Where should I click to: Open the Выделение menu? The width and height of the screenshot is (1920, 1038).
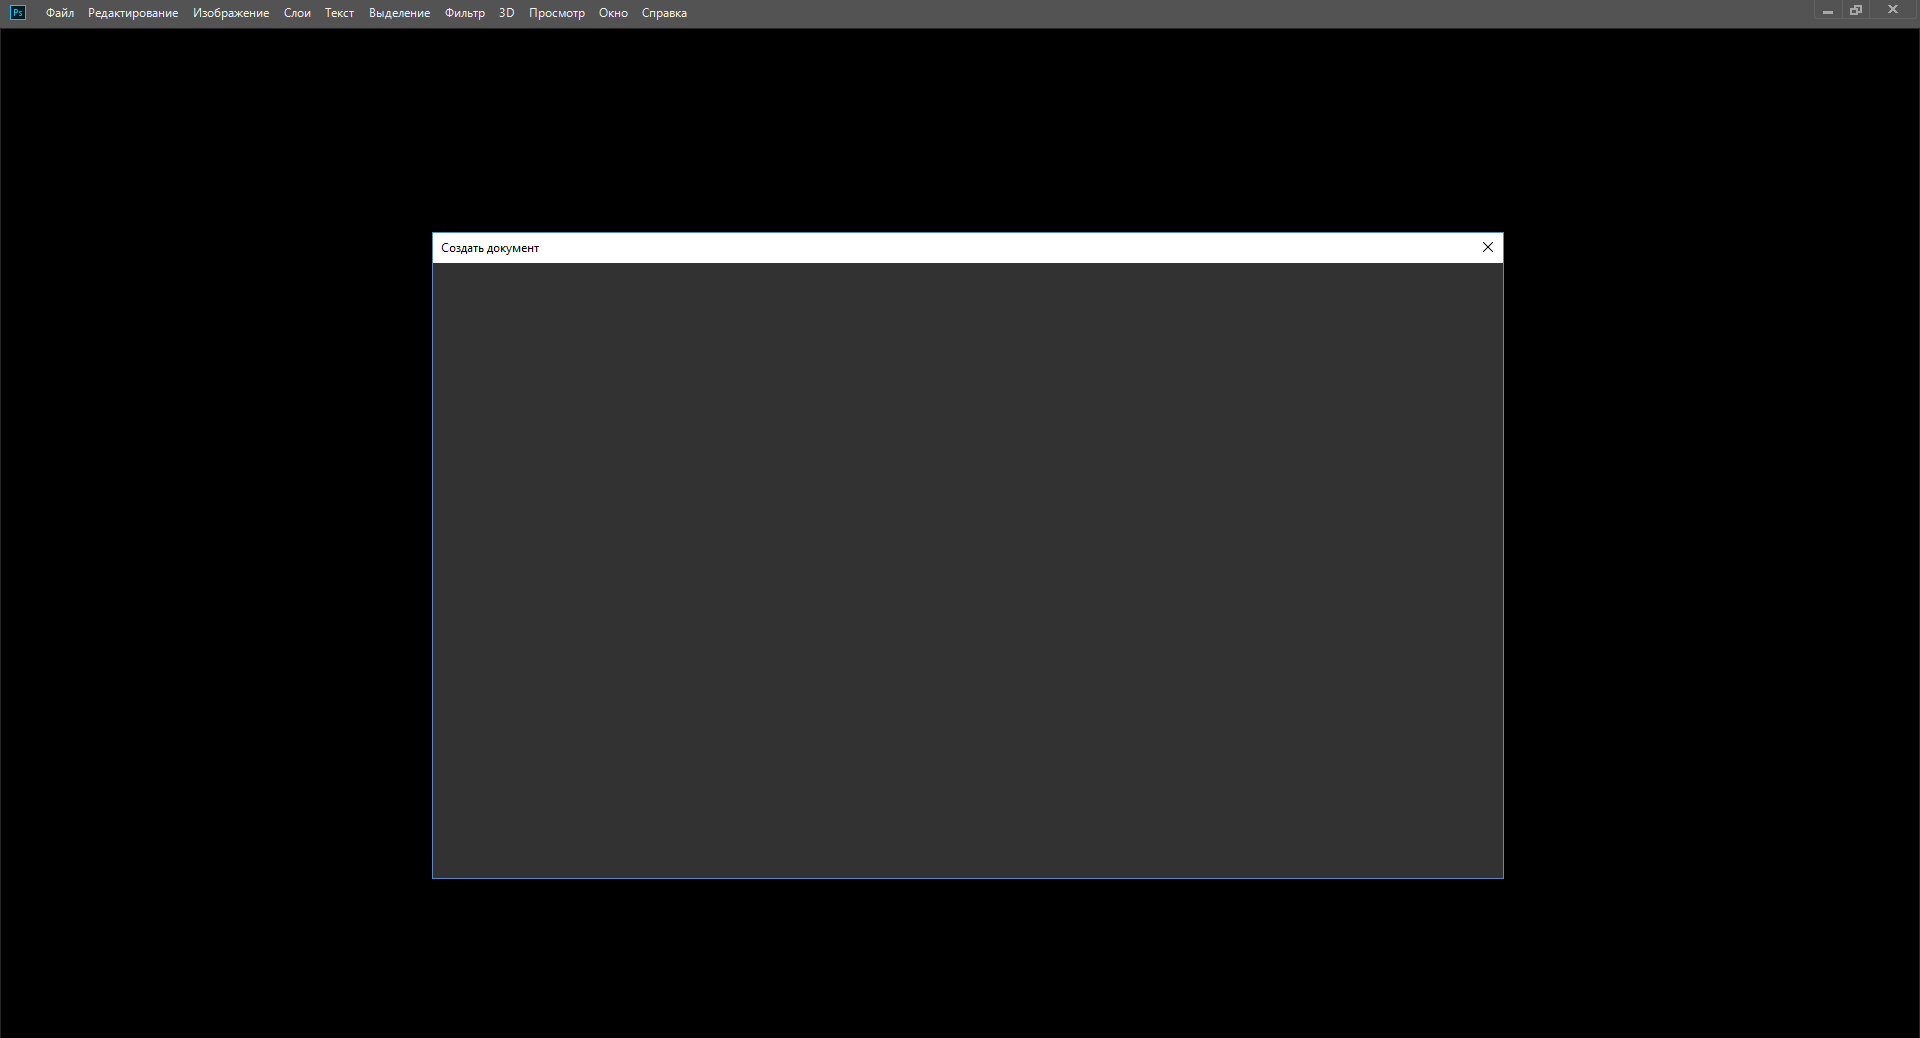pos(399,13)
